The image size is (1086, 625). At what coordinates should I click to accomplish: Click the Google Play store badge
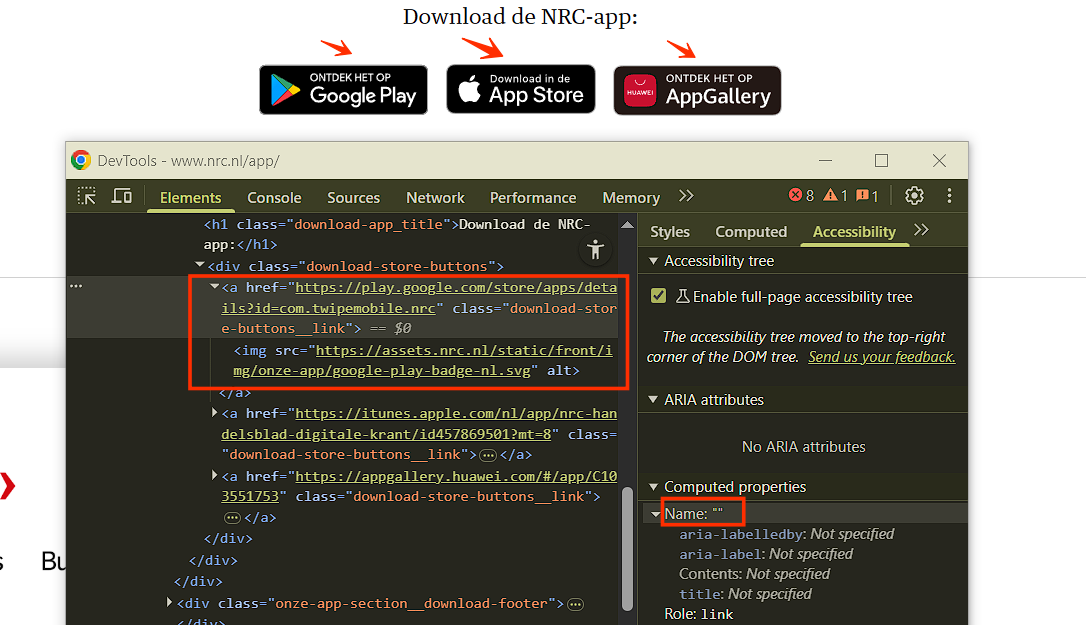tap(343, 90)
